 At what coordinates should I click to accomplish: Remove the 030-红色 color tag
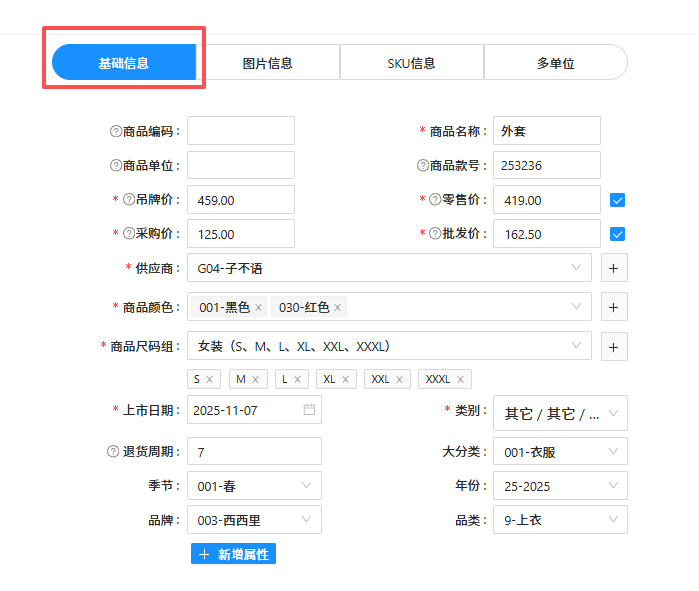click(x=337, y=308)
